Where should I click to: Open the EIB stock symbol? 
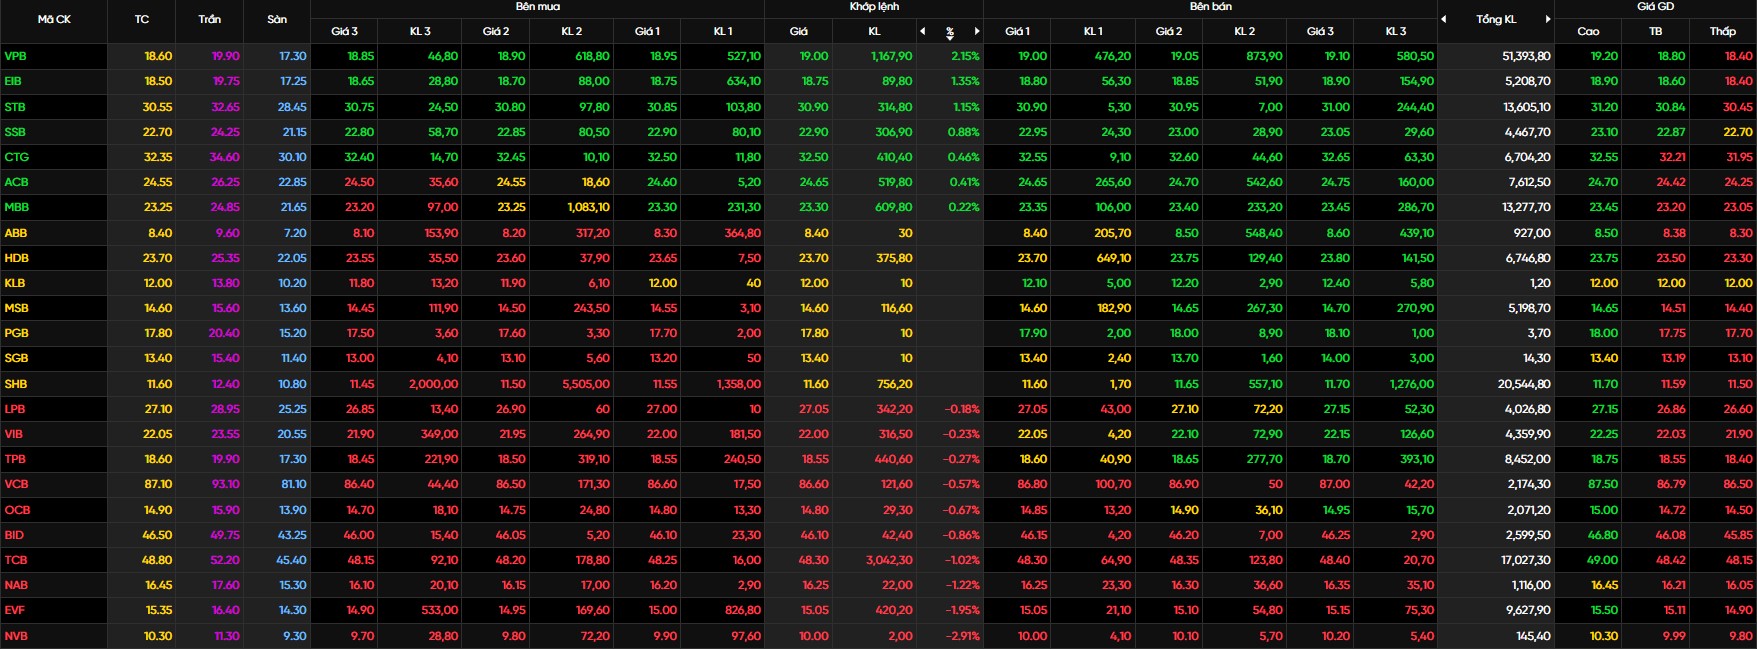[x=13, y=81]
